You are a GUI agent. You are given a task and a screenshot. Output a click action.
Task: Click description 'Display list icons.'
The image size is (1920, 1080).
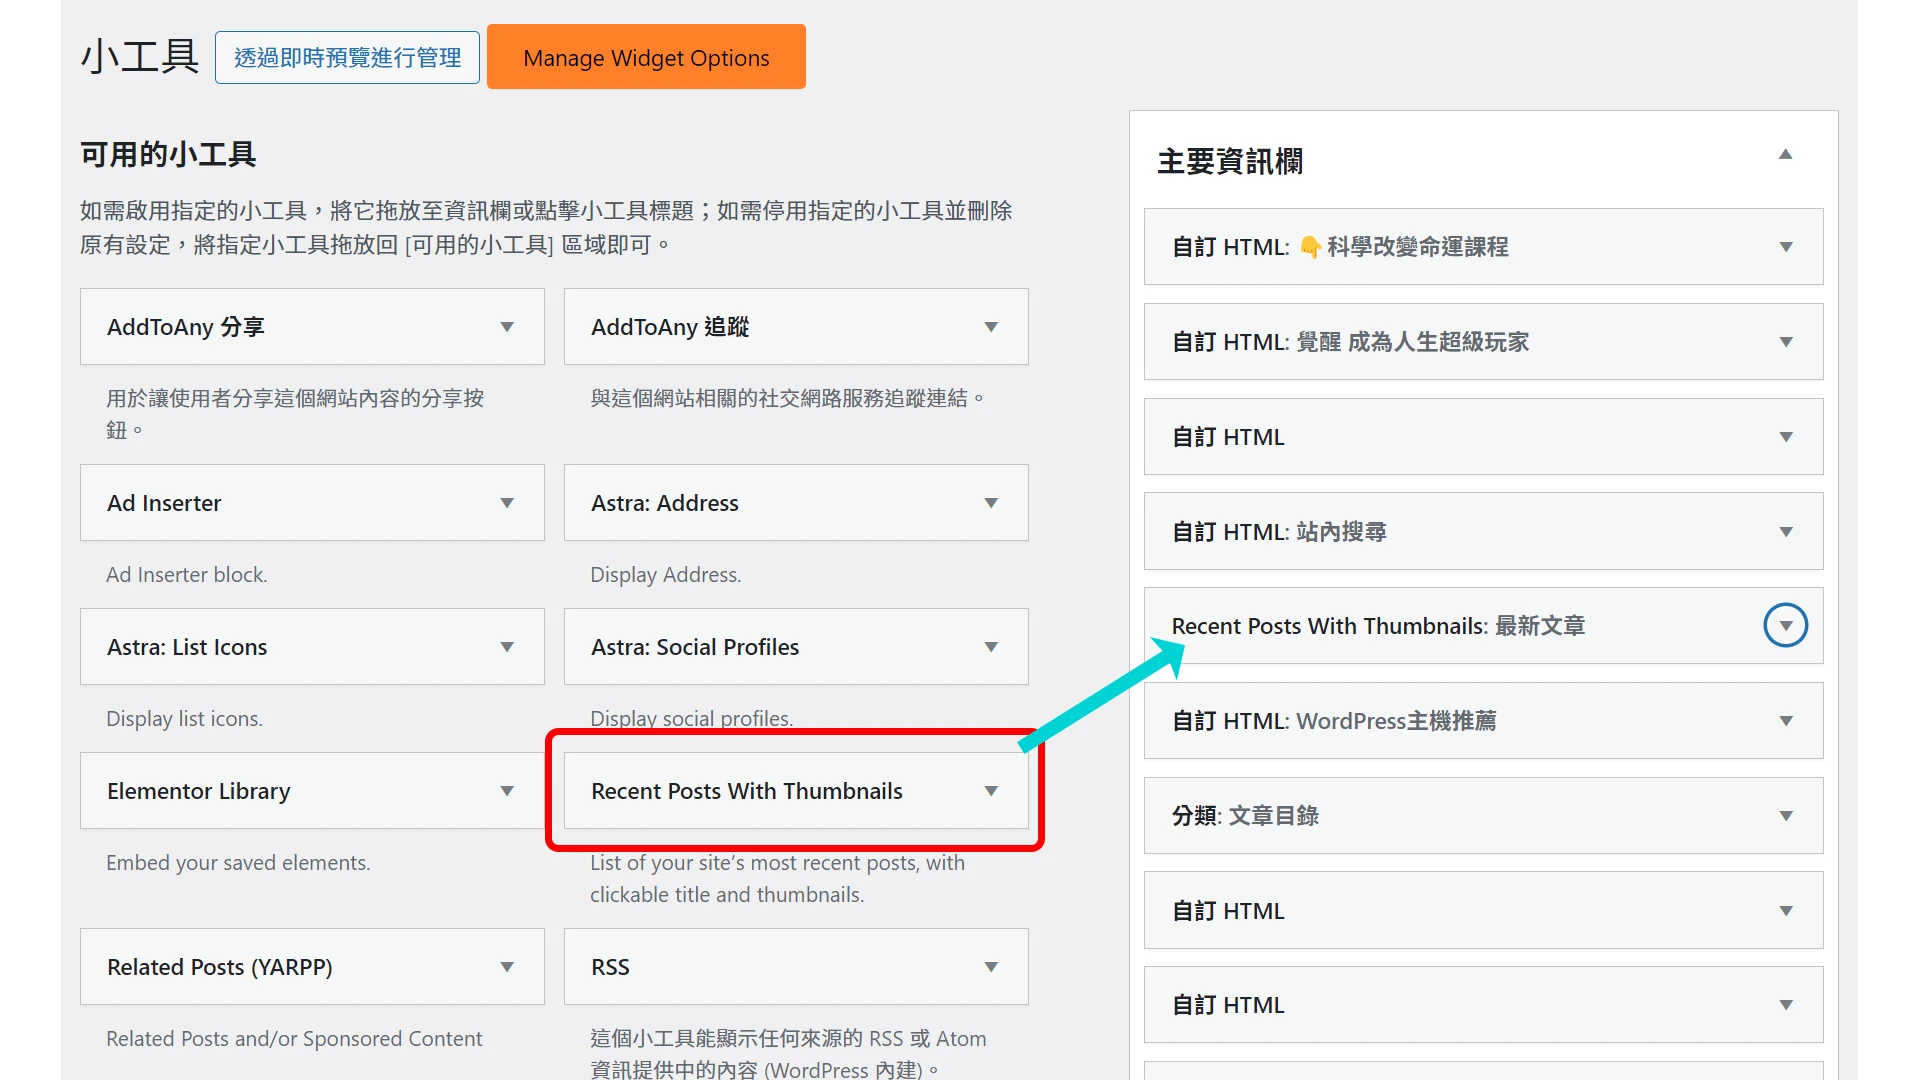185,719
